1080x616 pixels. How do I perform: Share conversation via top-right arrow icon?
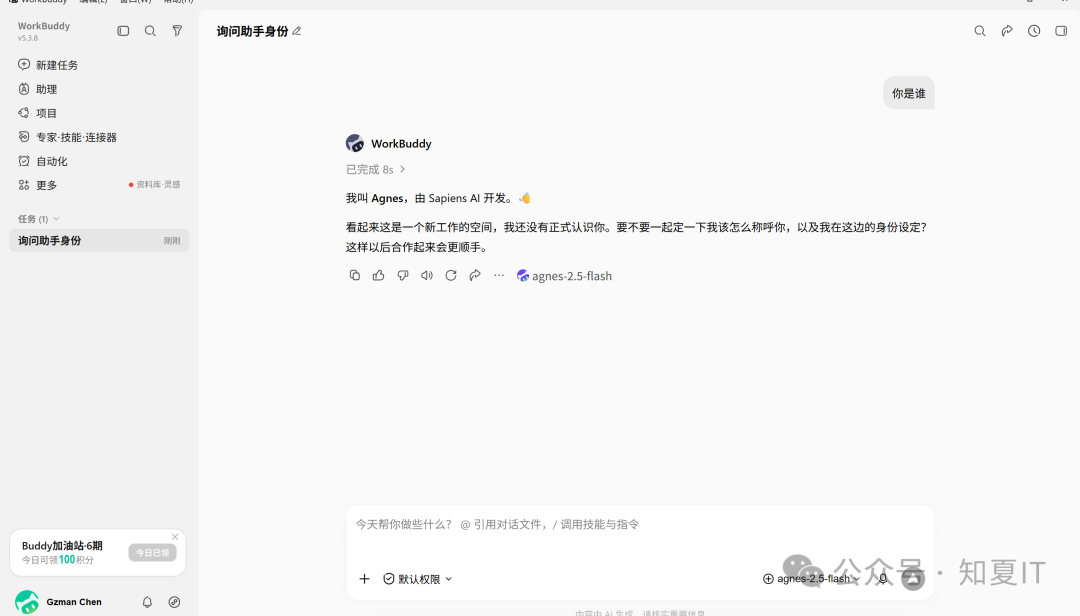coord(1007,31)
